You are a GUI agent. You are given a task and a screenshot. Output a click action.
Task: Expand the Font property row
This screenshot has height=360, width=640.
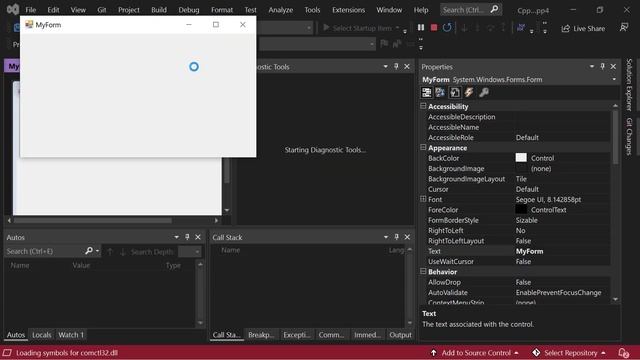(x=423, y=199)
